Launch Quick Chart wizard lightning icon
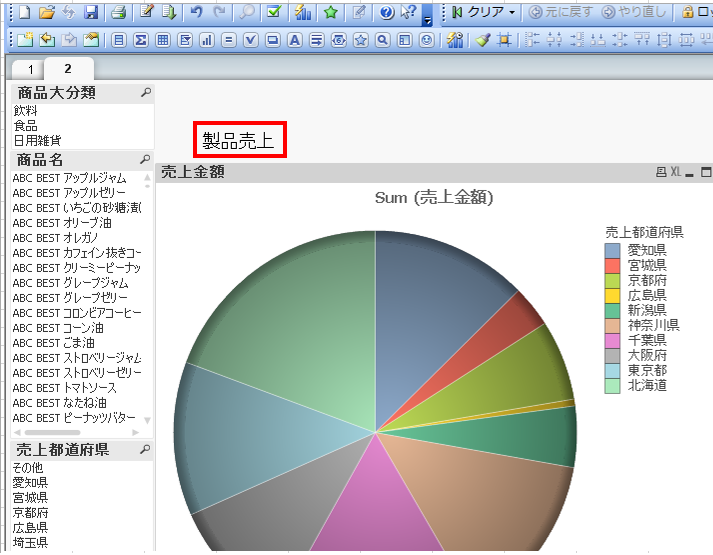This screenshot has width=713, height=555. [302, 12]
